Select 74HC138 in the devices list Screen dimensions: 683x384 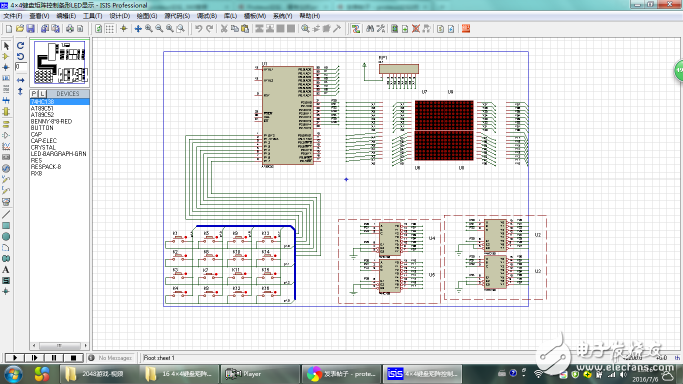[60, 101]
